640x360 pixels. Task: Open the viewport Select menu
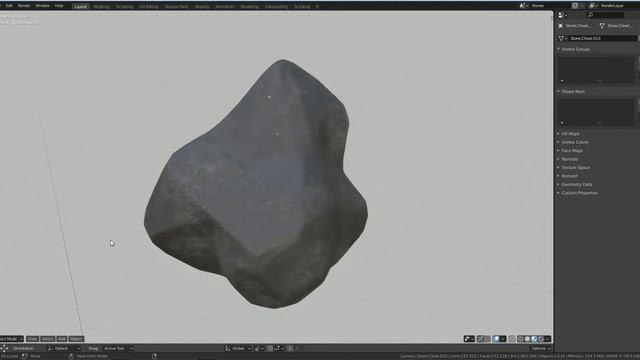(47, 339)
